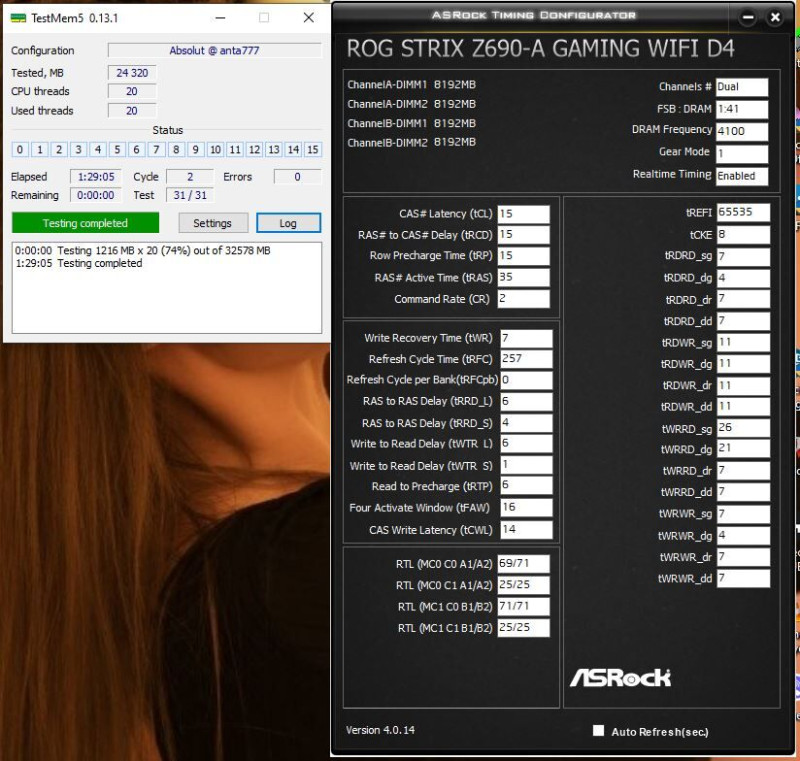800x761 pixels.
Task: Click the CAS Write Latency (tCWL) field
Action: click(526, 530)
